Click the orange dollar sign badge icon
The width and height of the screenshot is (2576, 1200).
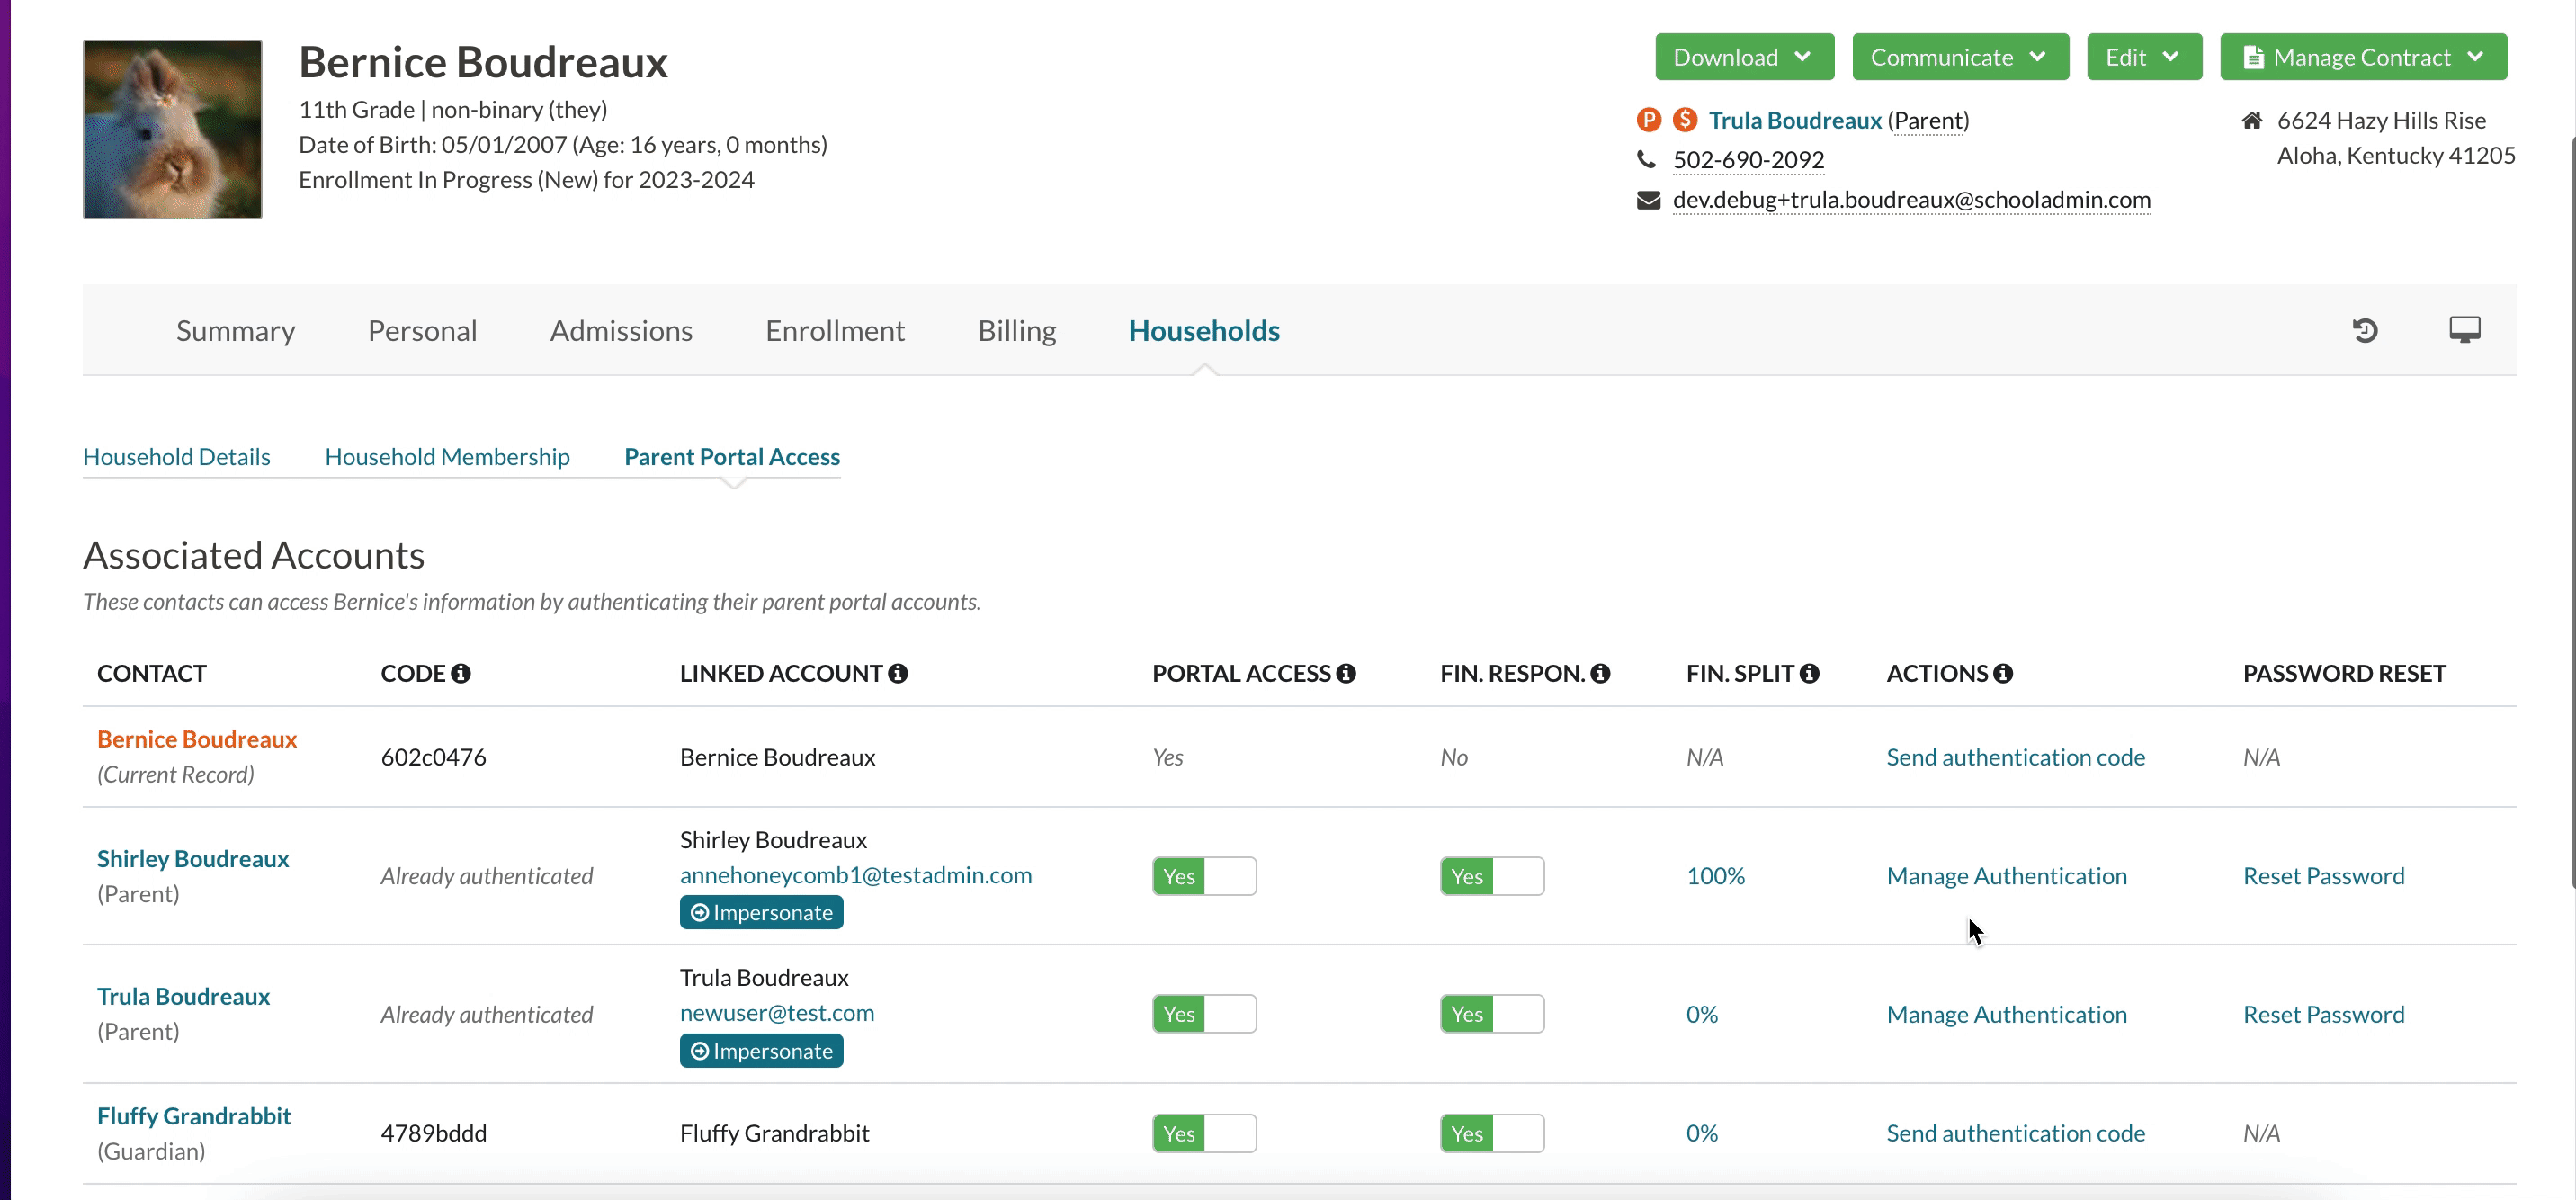coord(1685,120)
